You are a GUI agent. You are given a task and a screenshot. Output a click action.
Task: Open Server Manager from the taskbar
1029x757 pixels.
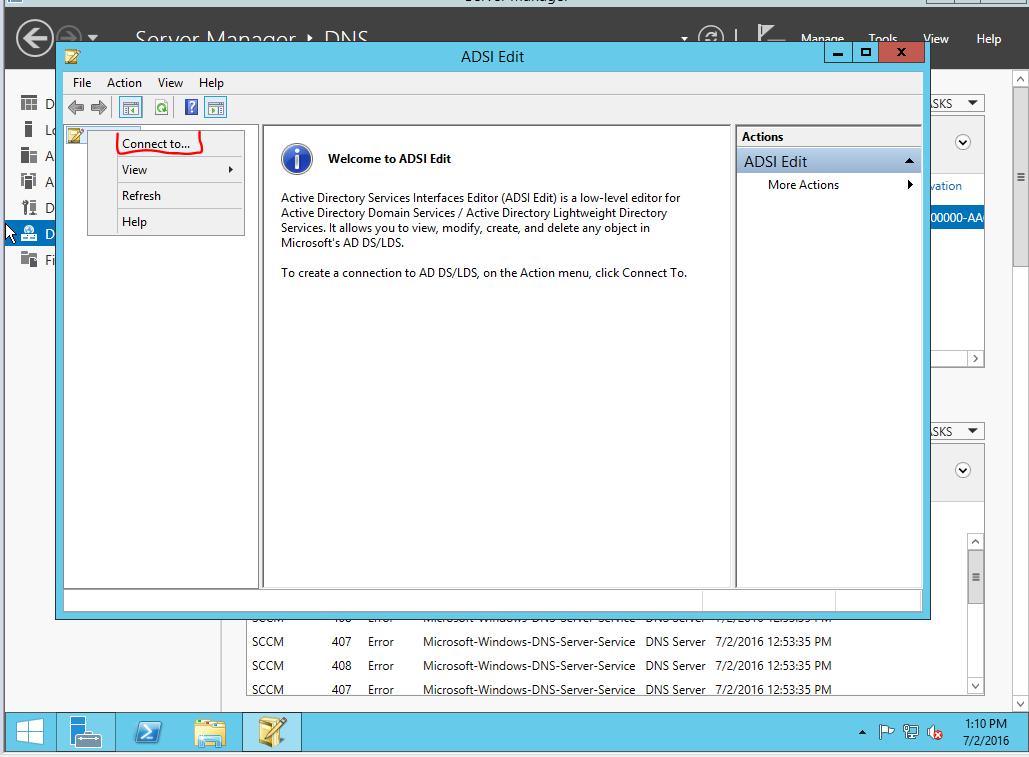[85, 732]
